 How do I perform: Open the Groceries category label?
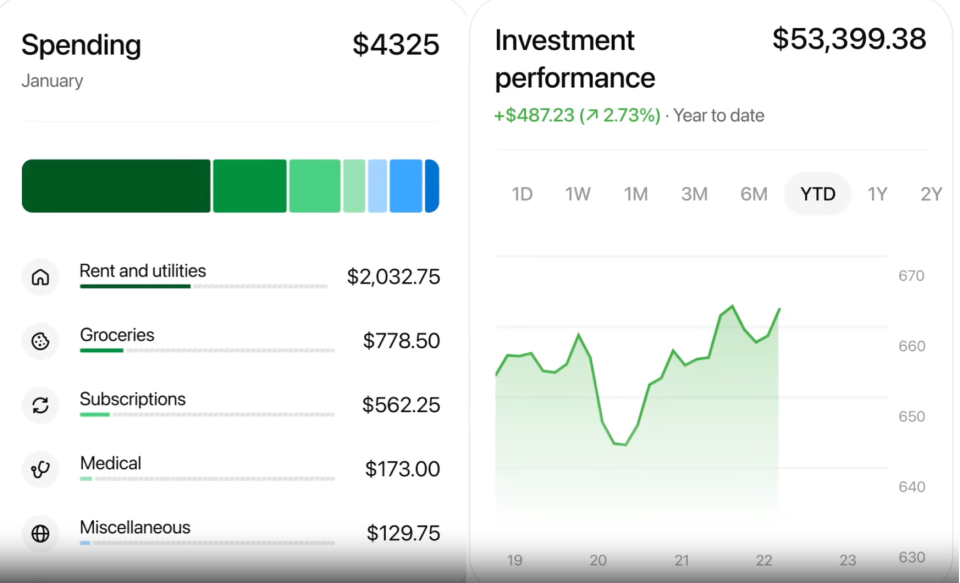tap(117, 335)
